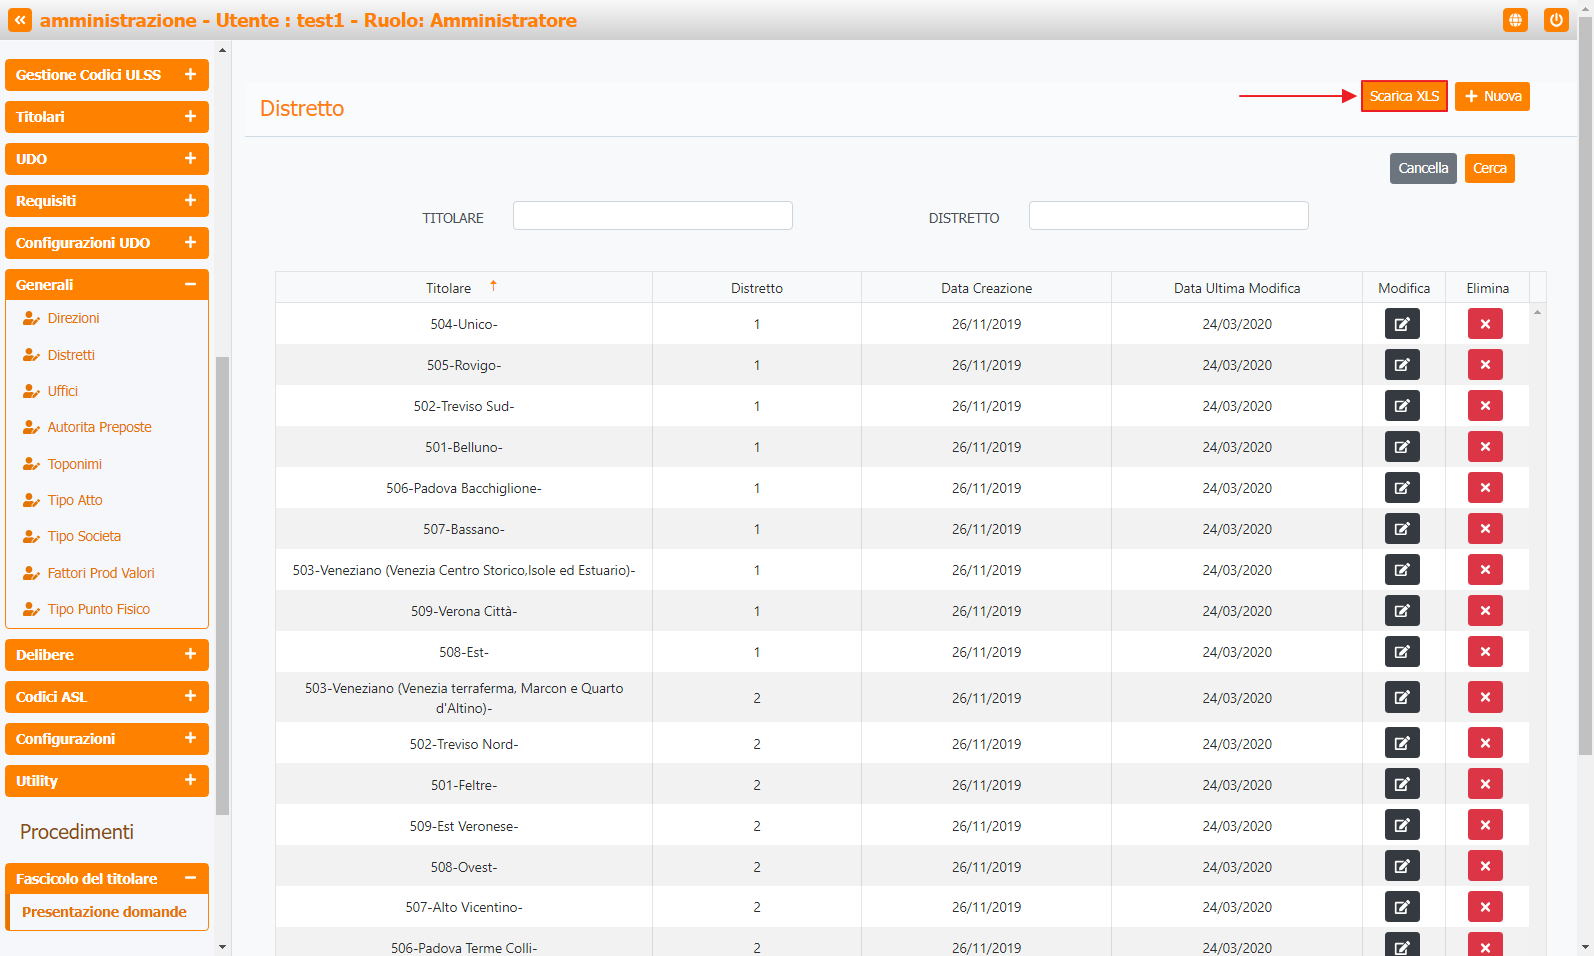Remove the 507-Bassano- entry

pos(1484,529)
